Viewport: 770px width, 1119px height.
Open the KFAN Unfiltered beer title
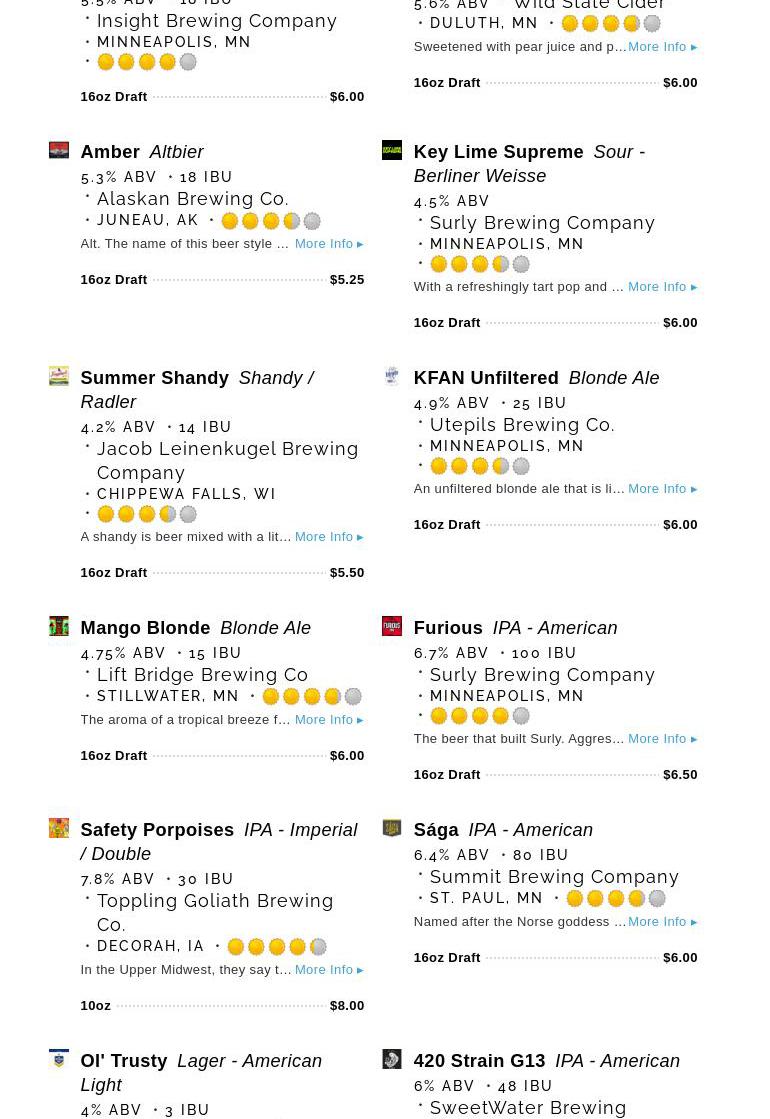point(486,378)
